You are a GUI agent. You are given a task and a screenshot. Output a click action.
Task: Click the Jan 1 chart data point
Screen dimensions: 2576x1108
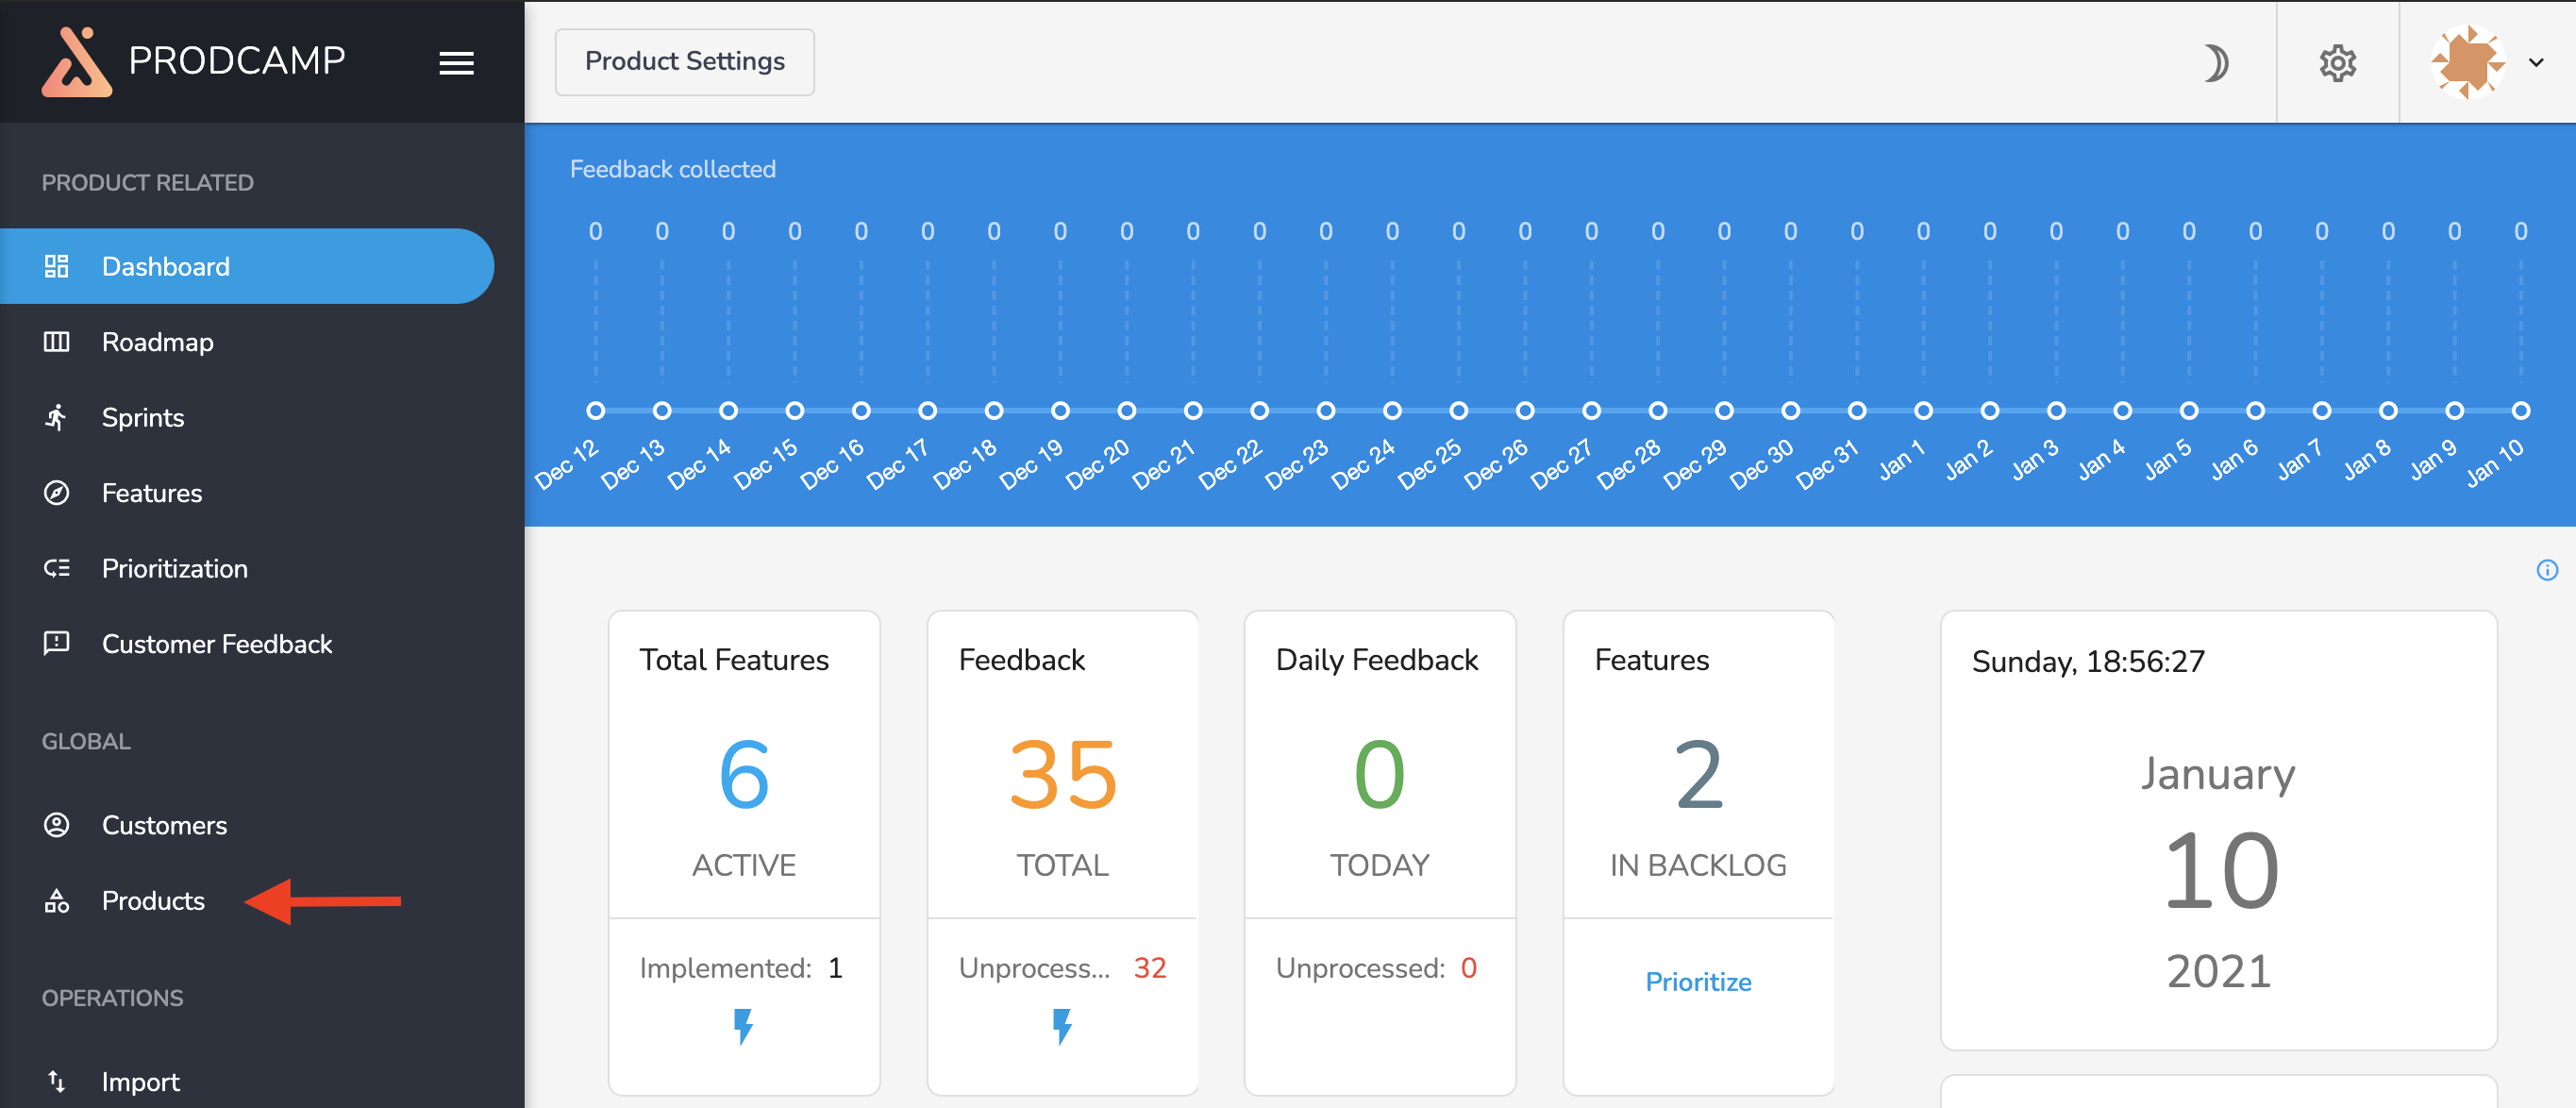(x=1923, y=411)
